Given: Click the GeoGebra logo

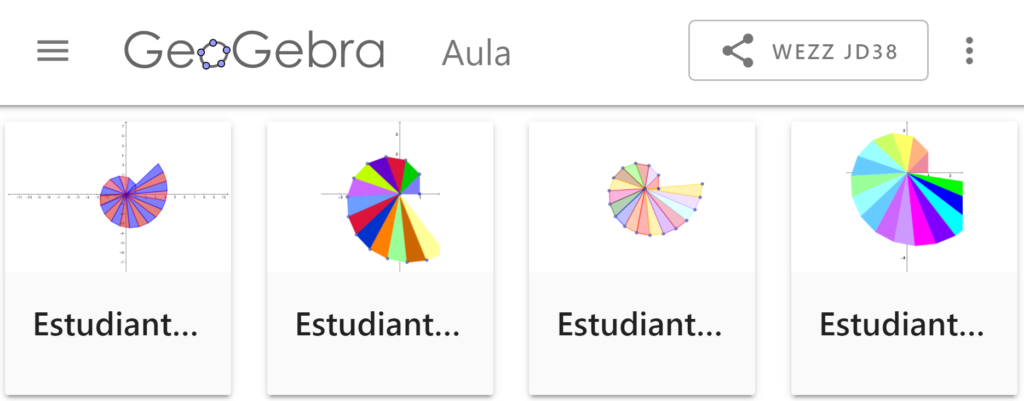Looking at the screenshot, I should click(254, 51).
